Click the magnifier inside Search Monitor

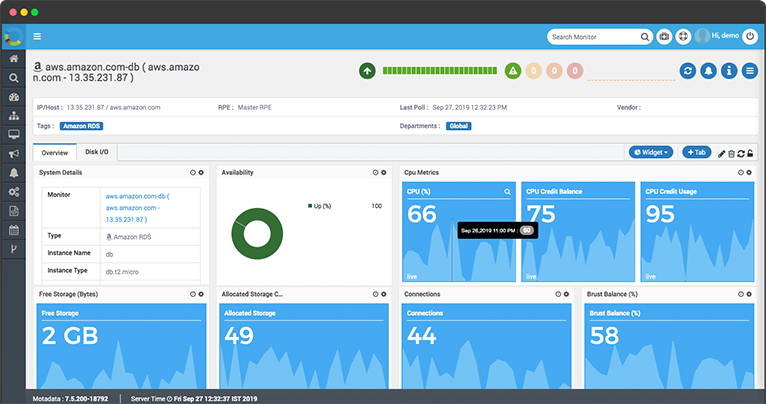coord(644,37)
